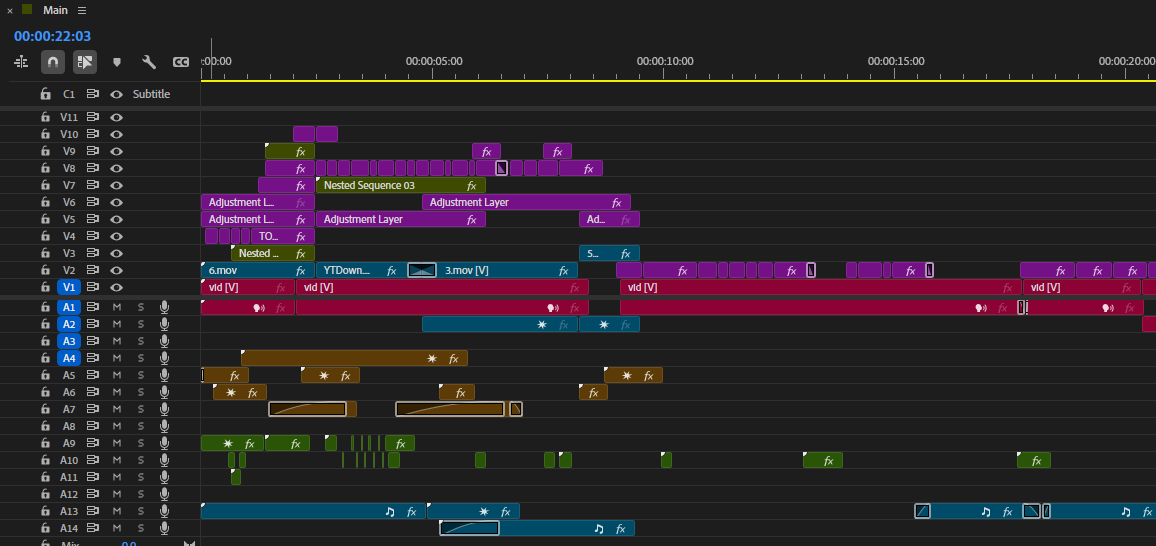Select Adjustment Layer clip on V5 after Nested
The image size is (1156, 546).
[x=400, y=219]
